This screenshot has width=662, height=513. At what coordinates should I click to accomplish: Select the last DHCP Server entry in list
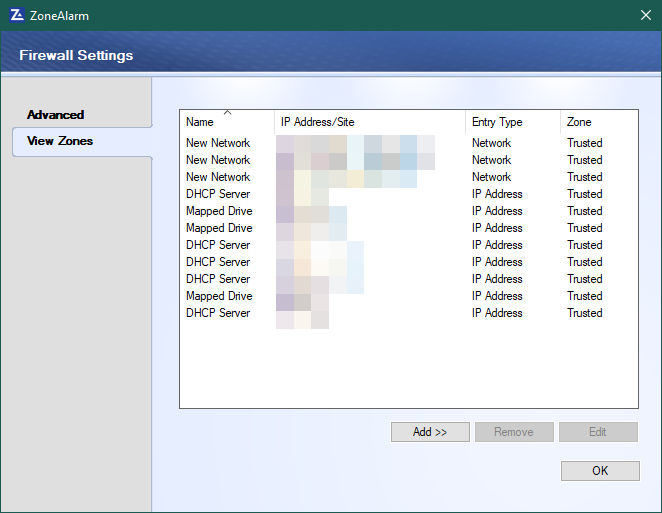409,313
